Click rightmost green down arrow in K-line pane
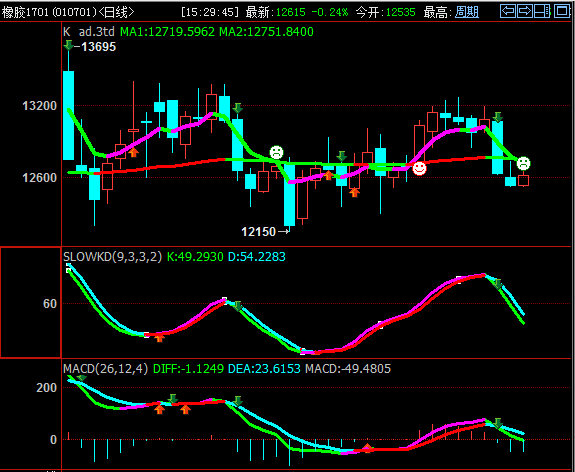Viewport: 575px width, 472px height. point(498,117)
